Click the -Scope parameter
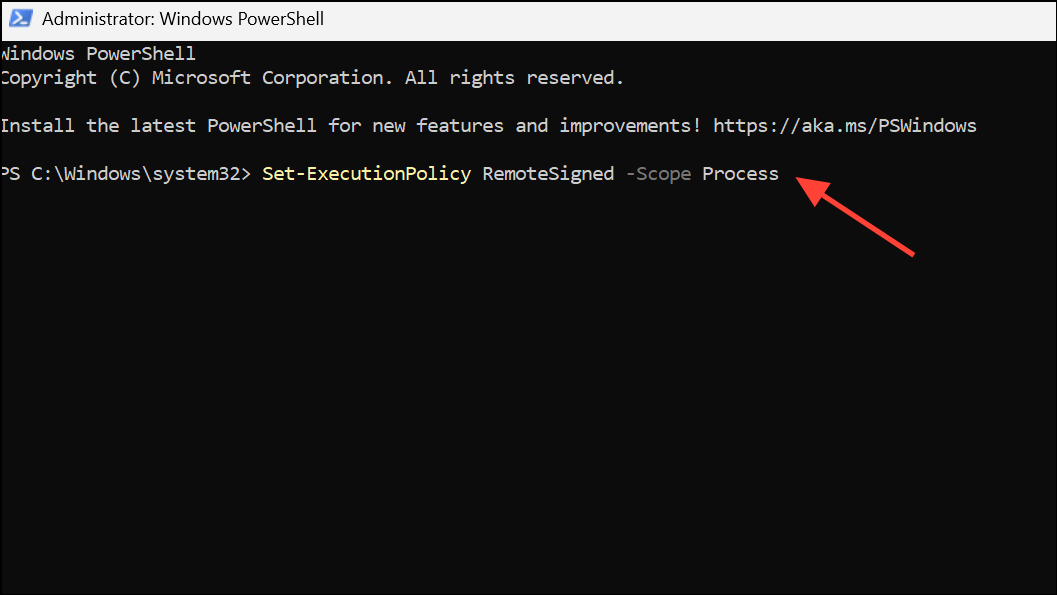The image size is (1057, 595). [658, 173]
